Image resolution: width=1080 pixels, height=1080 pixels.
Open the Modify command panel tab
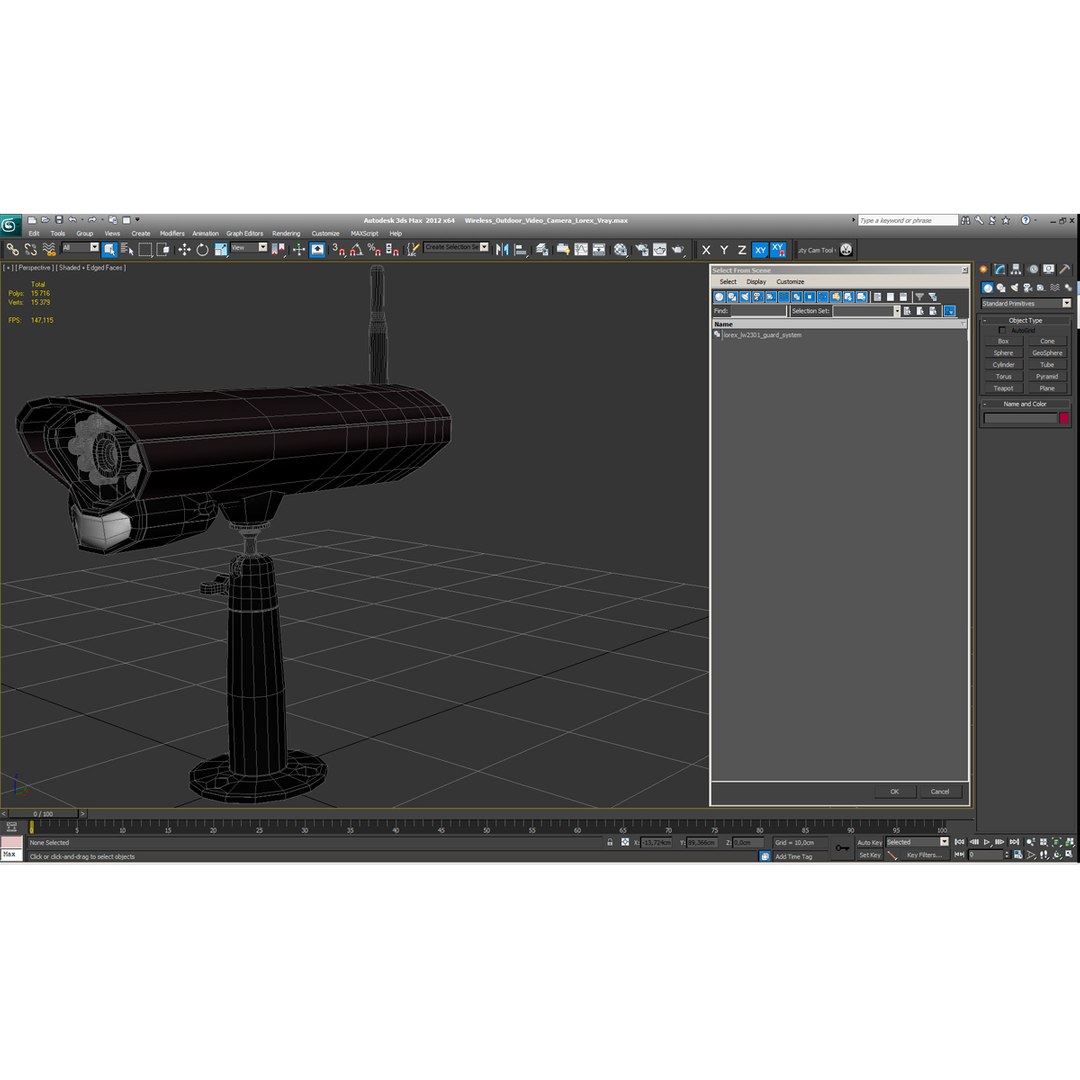(1000, 269)
